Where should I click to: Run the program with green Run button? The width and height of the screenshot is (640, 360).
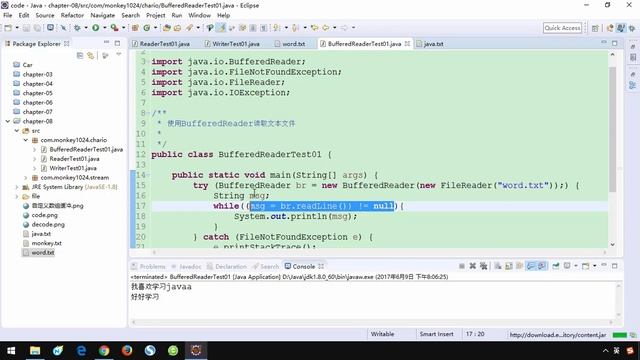click(96, 28)
